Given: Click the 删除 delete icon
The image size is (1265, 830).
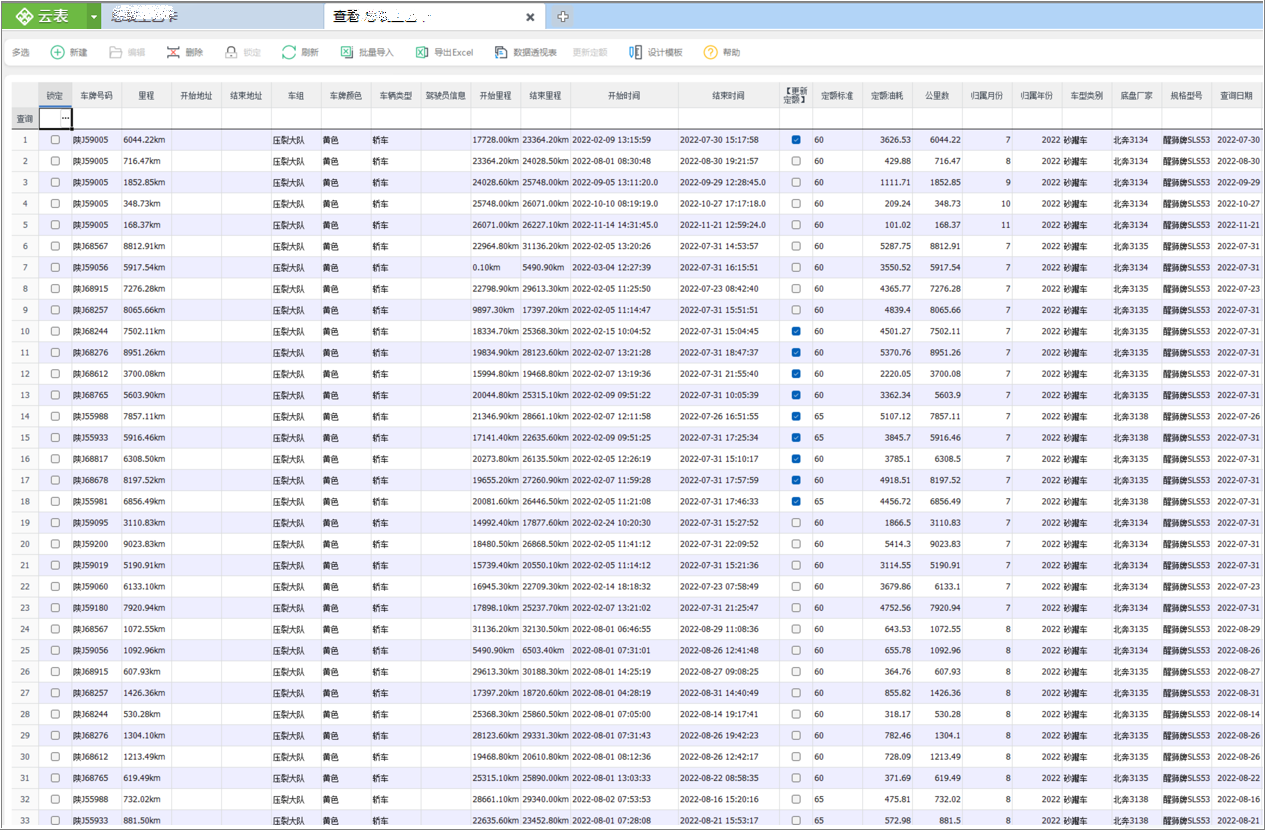Looking at the screenshot, I should (174, 52).
